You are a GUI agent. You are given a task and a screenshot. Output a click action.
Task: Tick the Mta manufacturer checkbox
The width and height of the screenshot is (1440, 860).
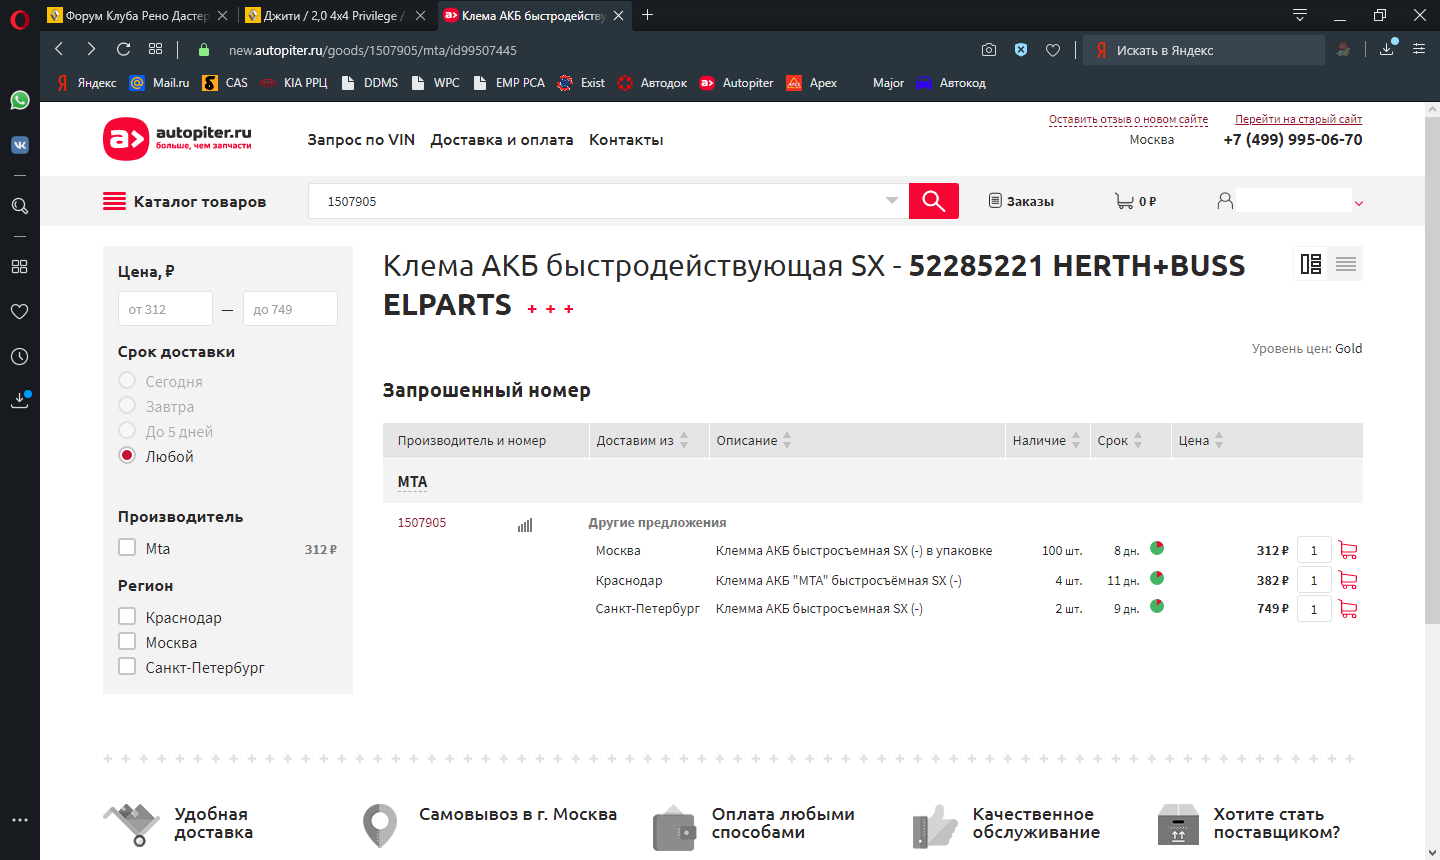pyautogui.click(x=127, y=548)
